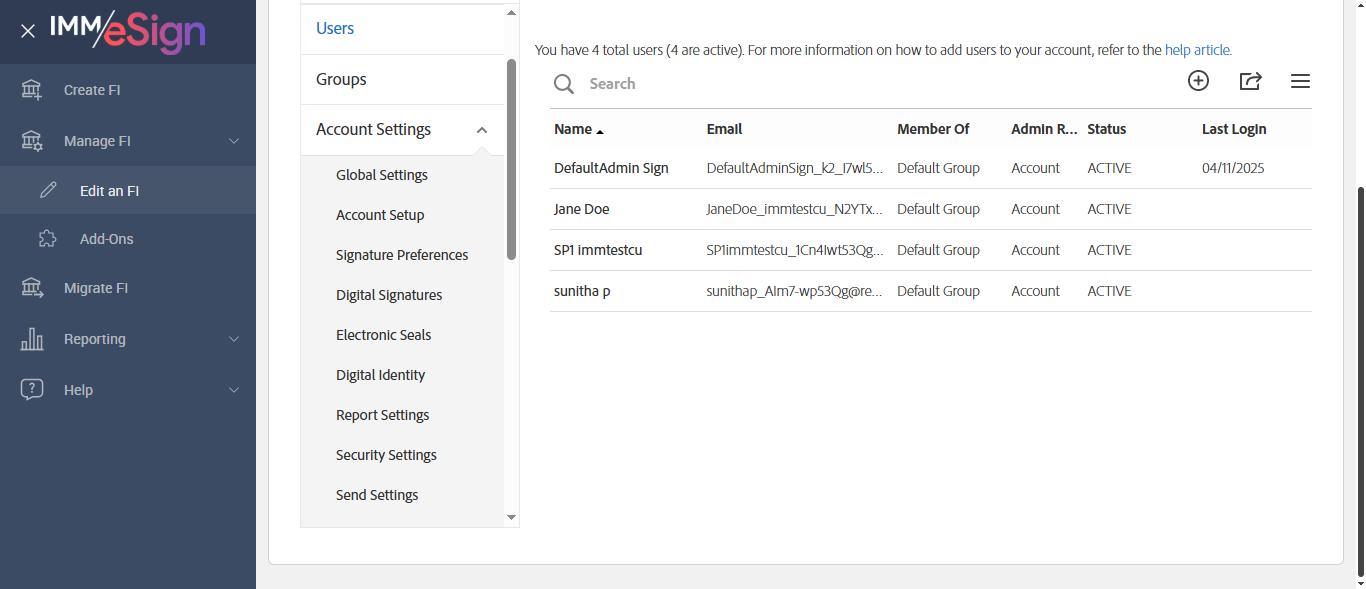Screen dimensions: 1366x589
Task: Click the Add-Ons puzzle icon
Action: pos(47,239)
